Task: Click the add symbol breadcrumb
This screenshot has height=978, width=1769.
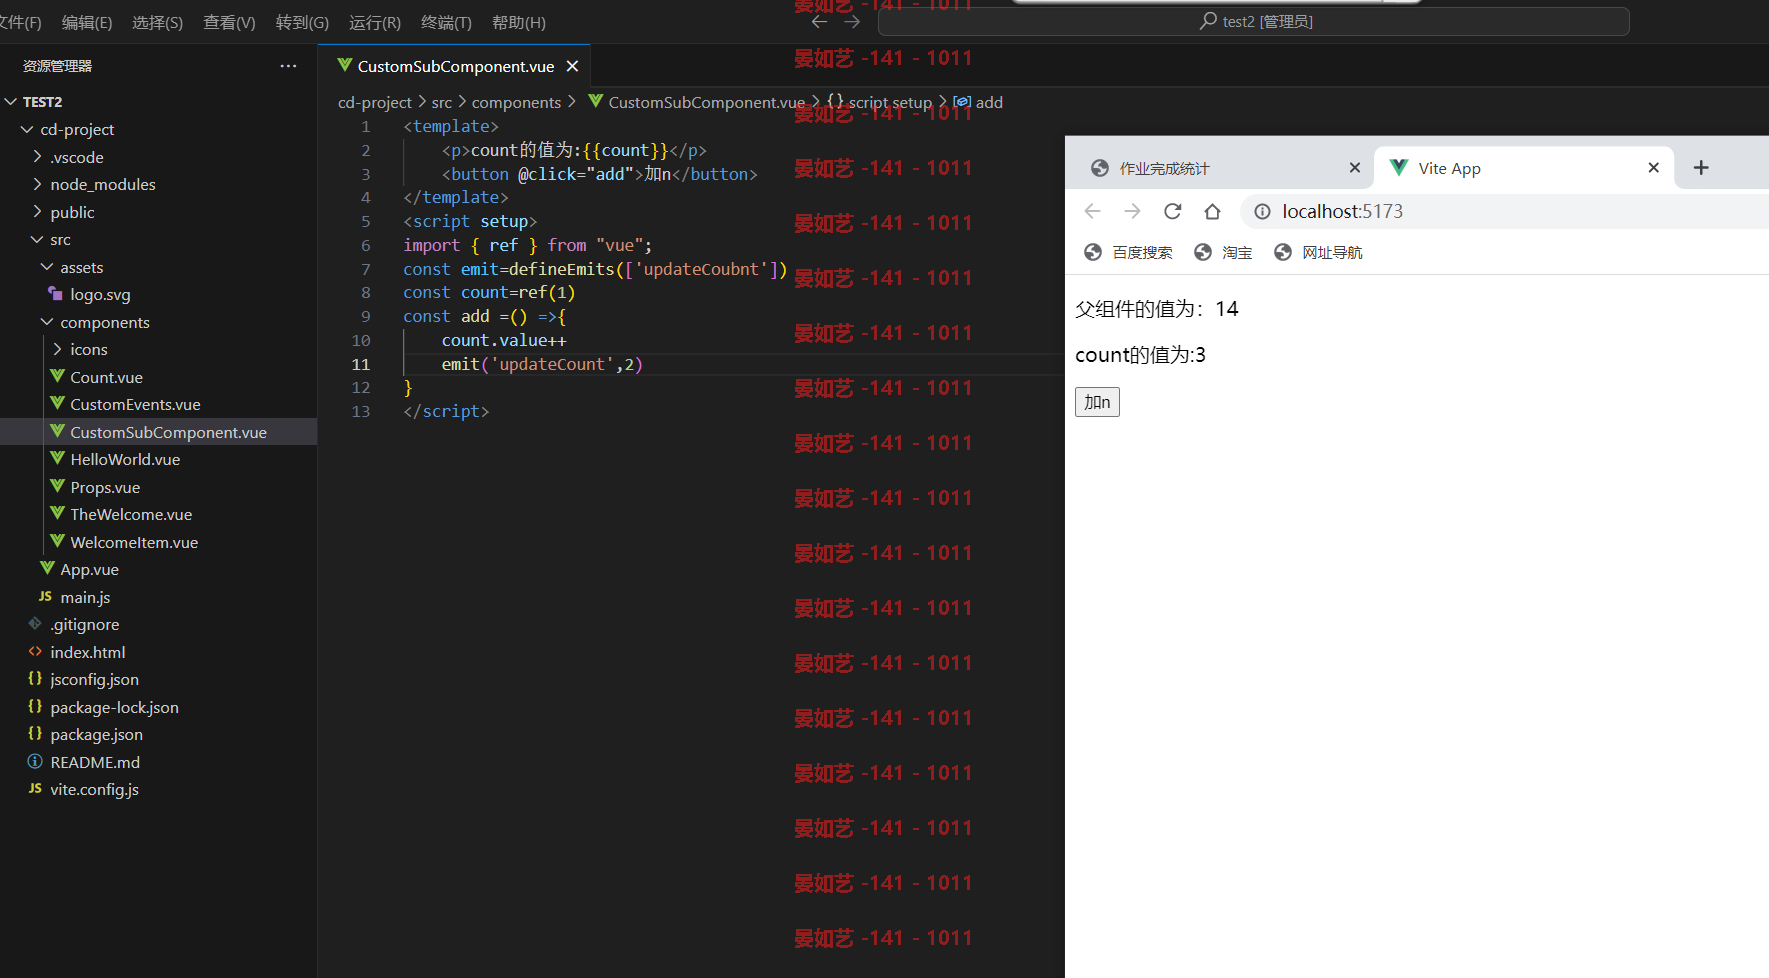Action: coord(979,102)
